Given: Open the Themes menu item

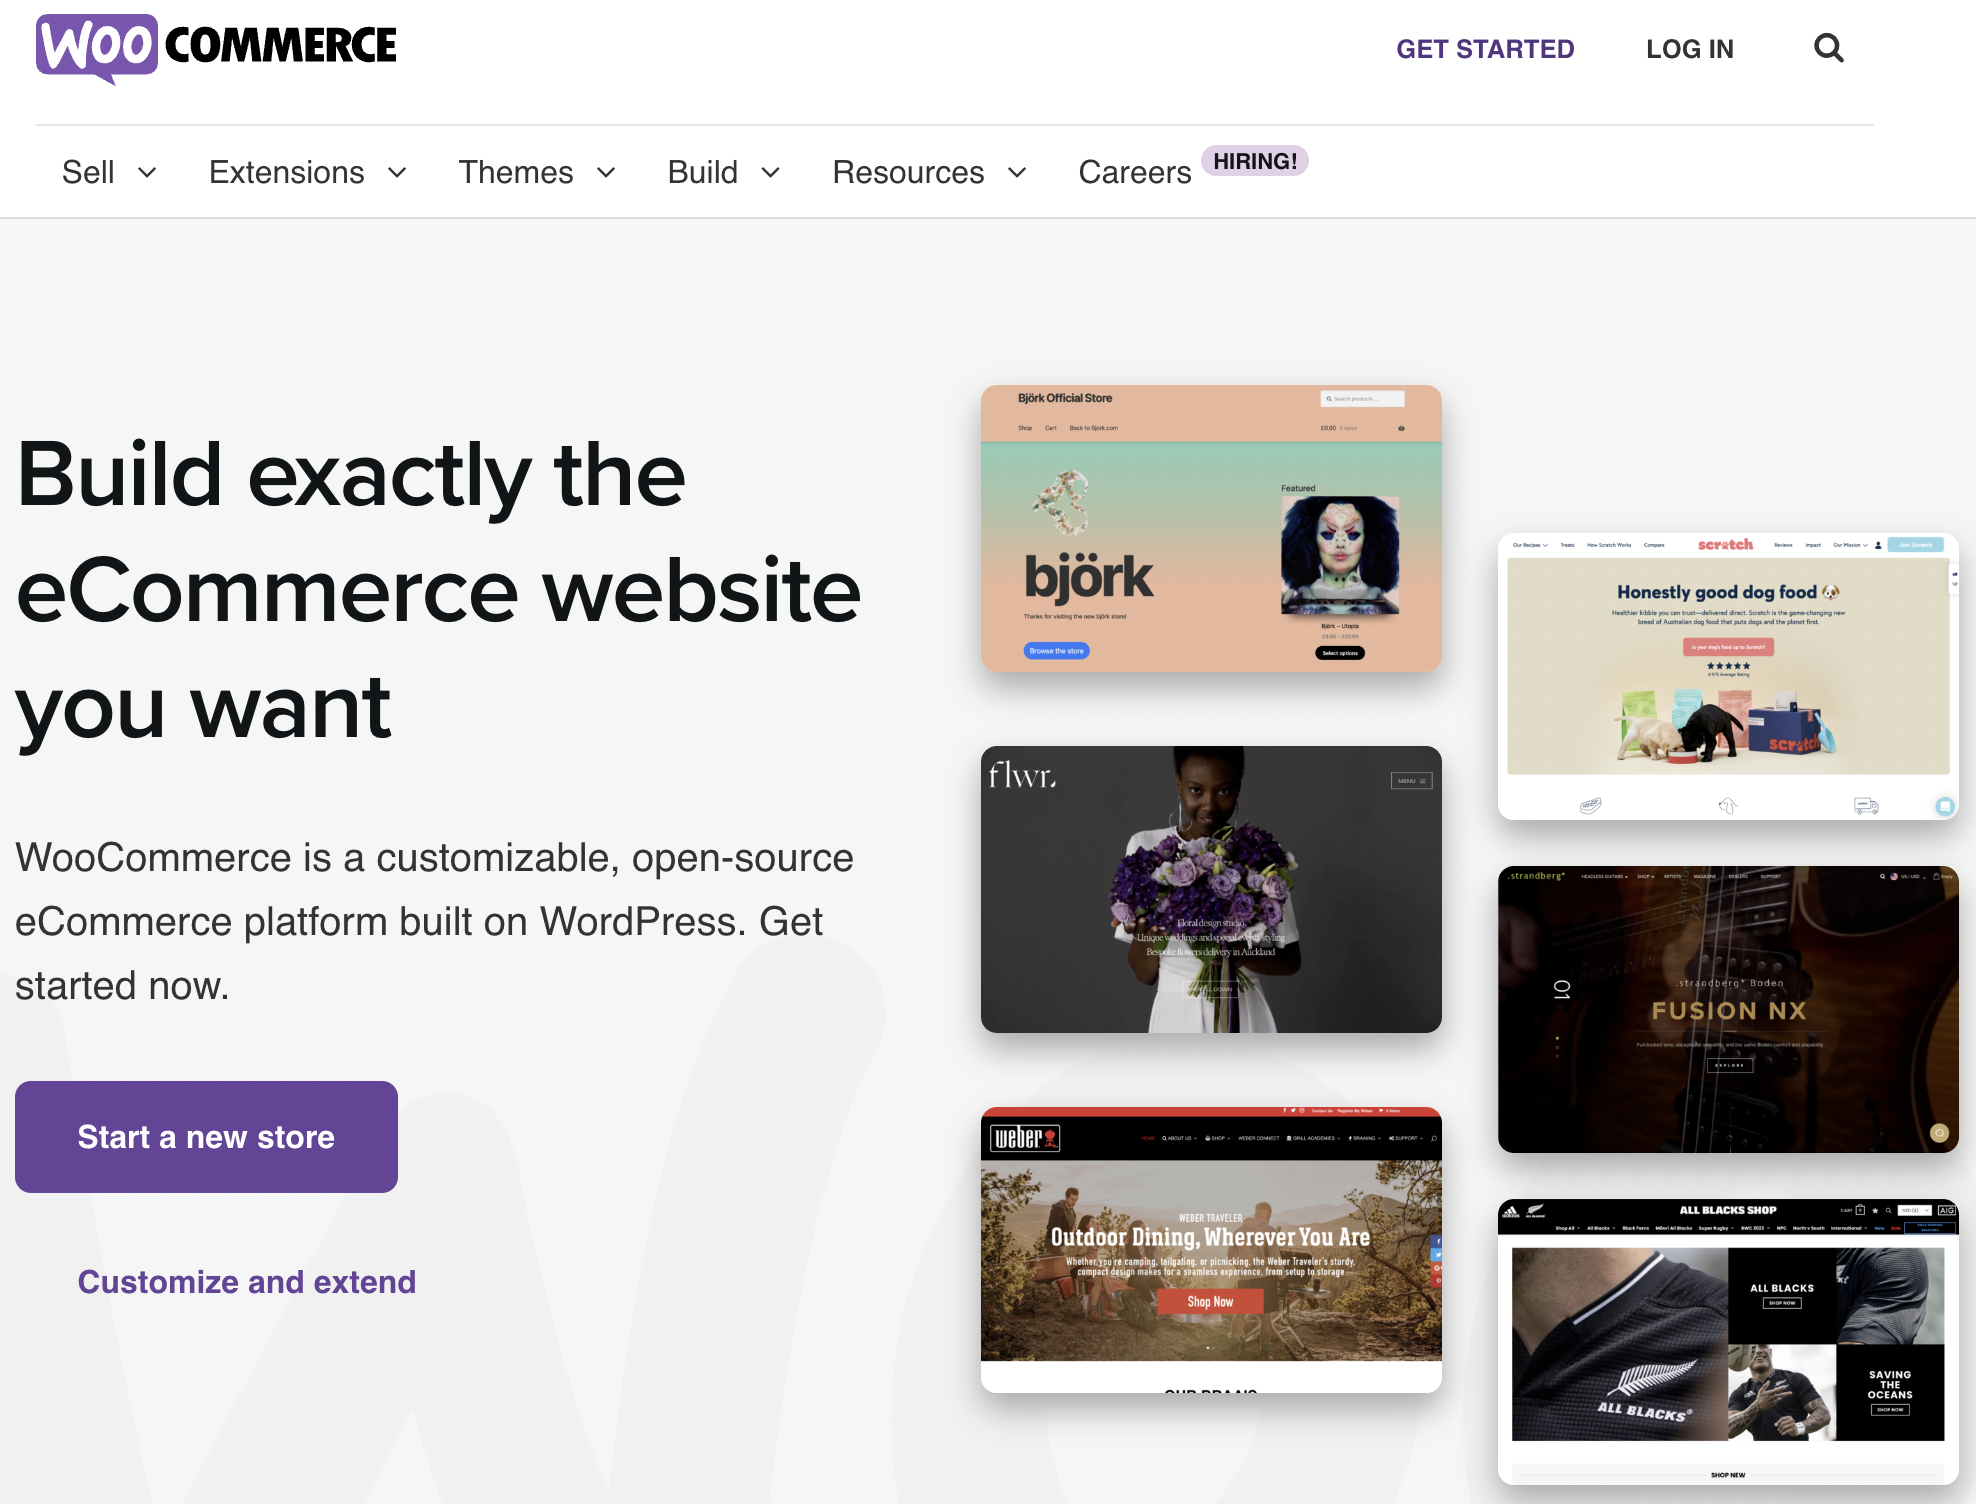Looking at the screenshot, I should 516,172.
